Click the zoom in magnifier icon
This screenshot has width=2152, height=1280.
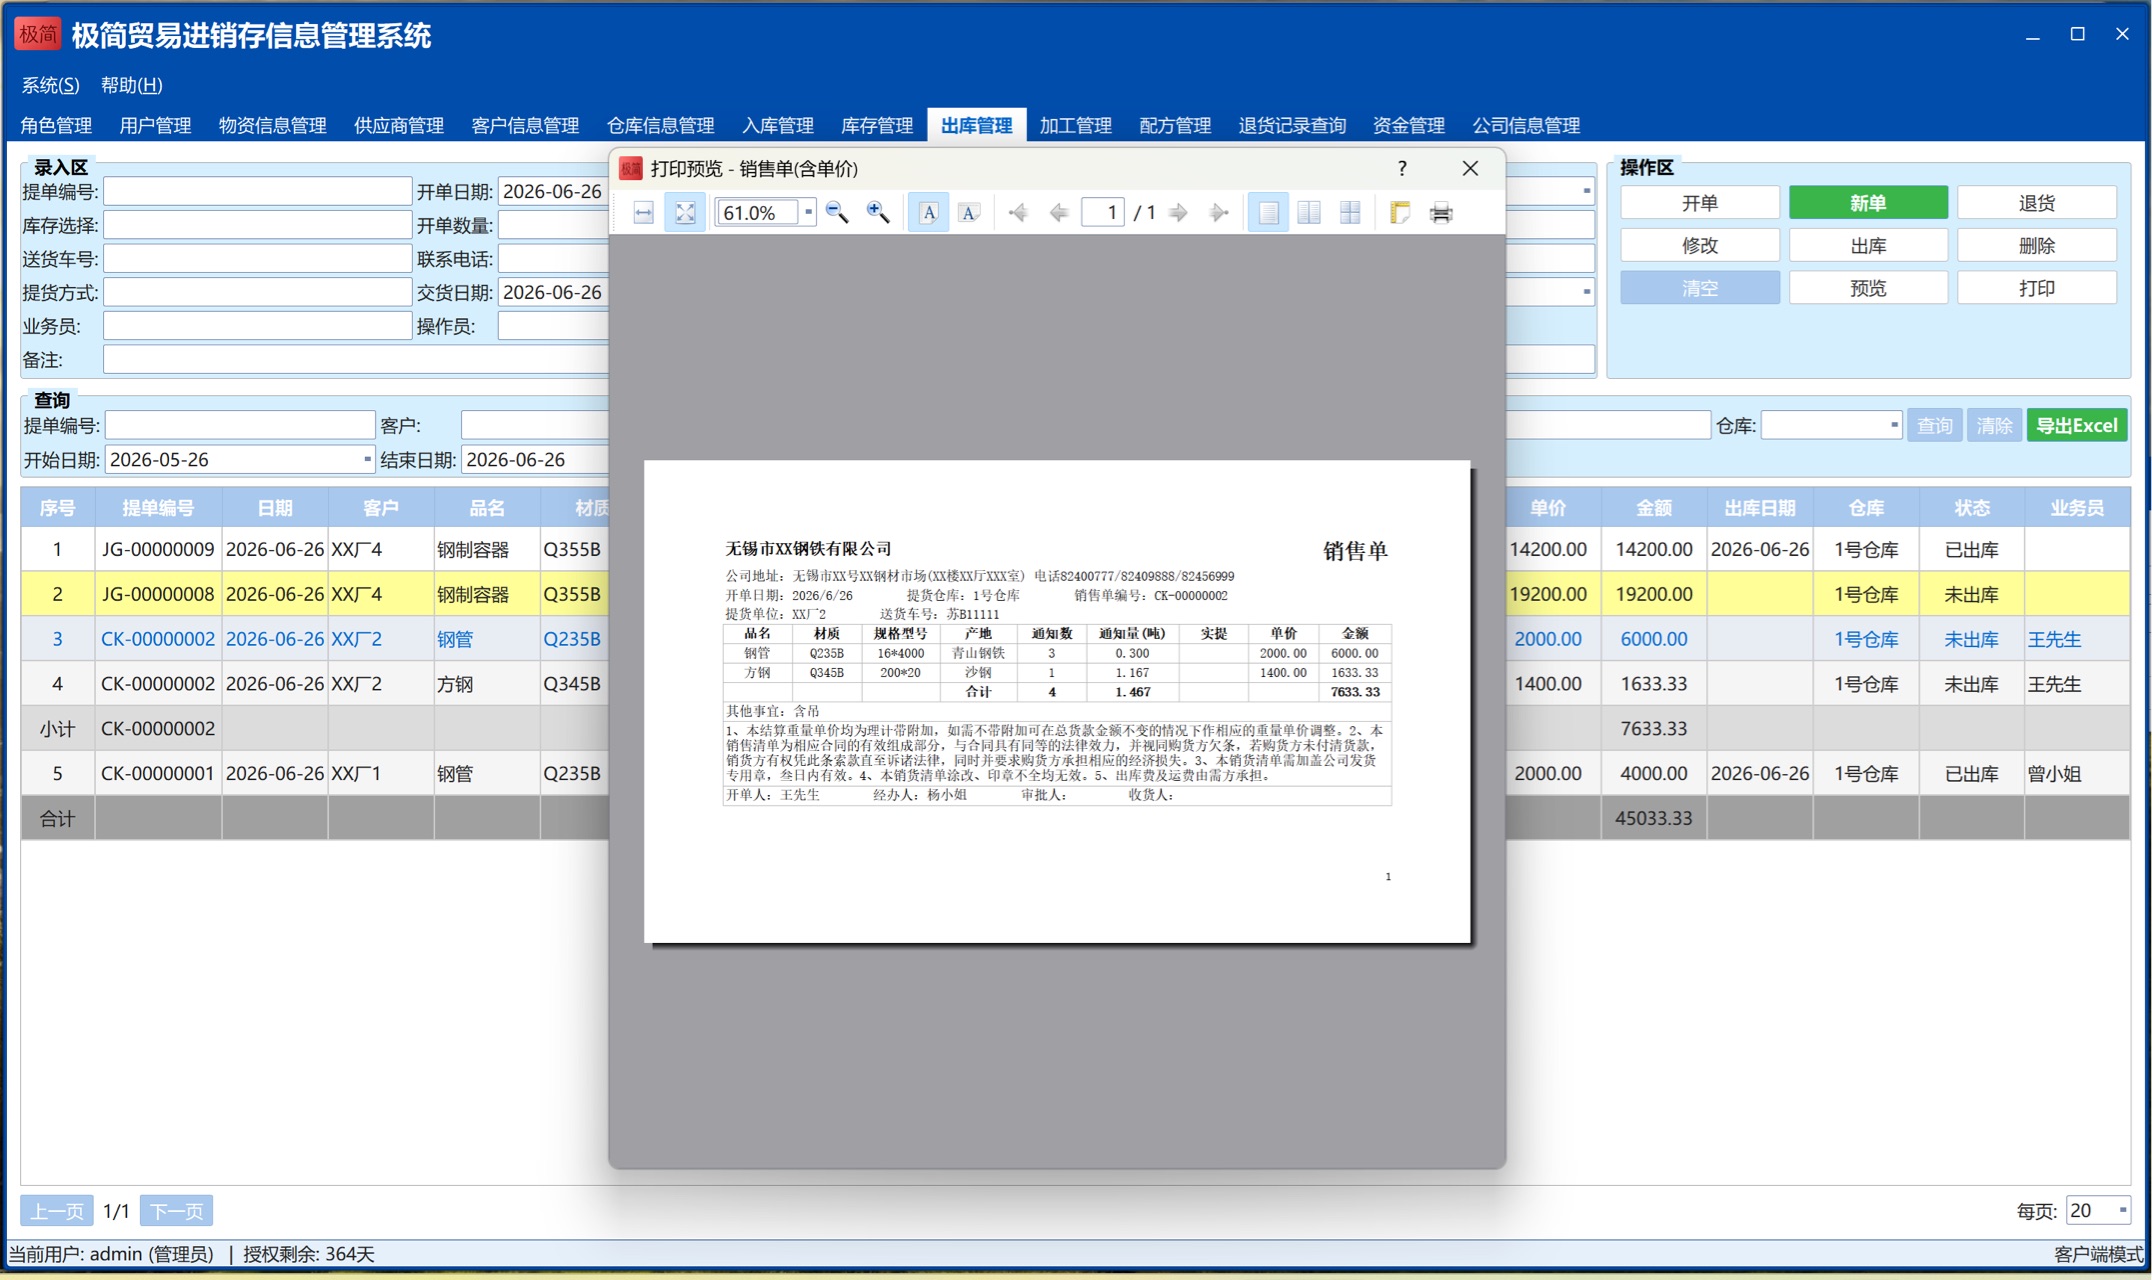(878, 213)
